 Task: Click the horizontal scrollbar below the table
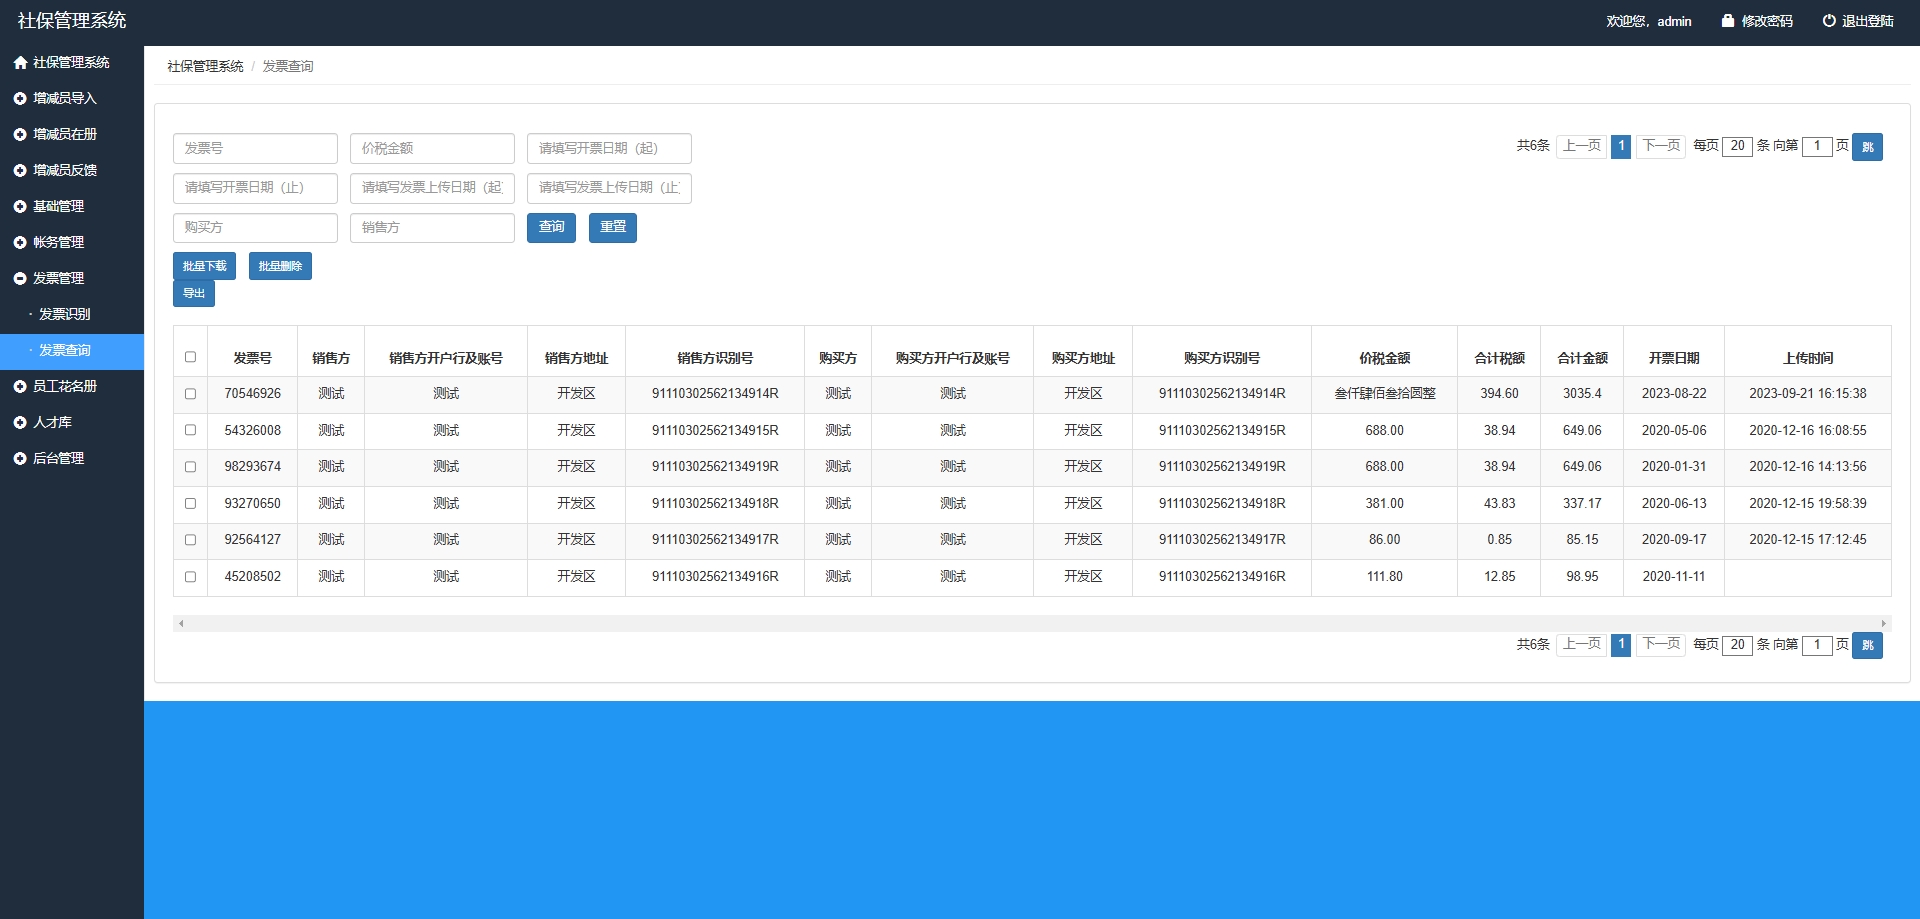pos(1032,623)
